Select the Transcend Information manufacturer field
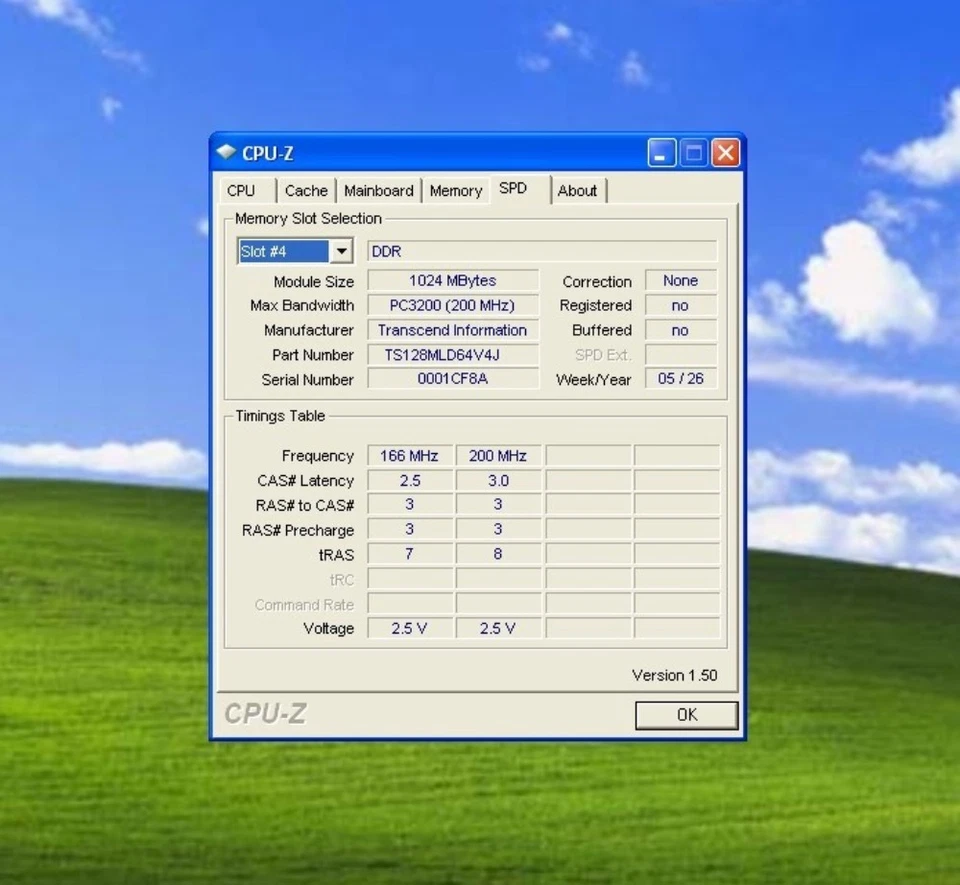Image resolution: width=960 pixels, height=885 pixels. point(453,330)
